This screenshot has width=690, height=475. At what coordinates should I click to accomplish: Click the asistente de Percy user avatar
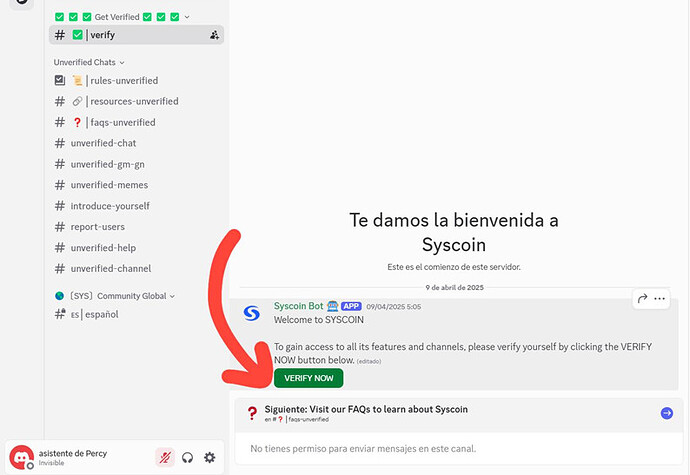(x=22, y=457)
